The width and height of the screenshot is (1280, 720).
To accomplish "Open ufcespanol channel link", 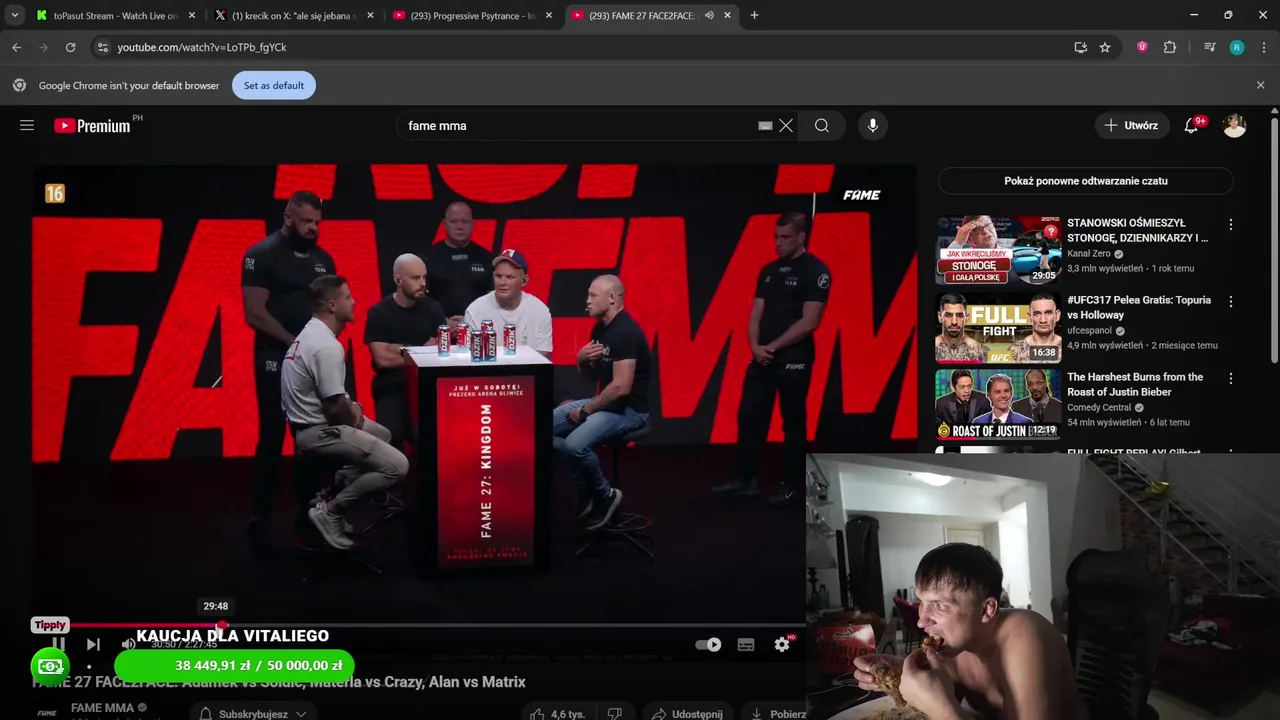I will (1090, 331).
